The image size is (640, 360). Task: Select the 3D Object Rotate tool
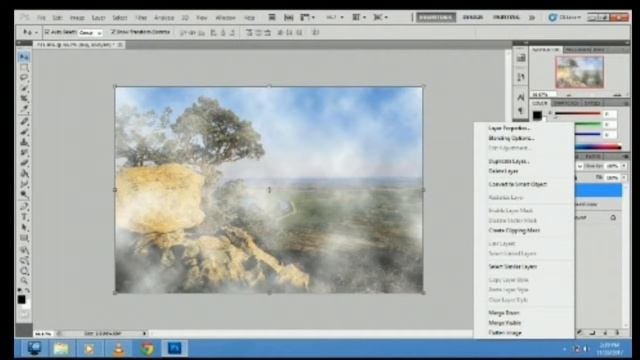[24, 249]
